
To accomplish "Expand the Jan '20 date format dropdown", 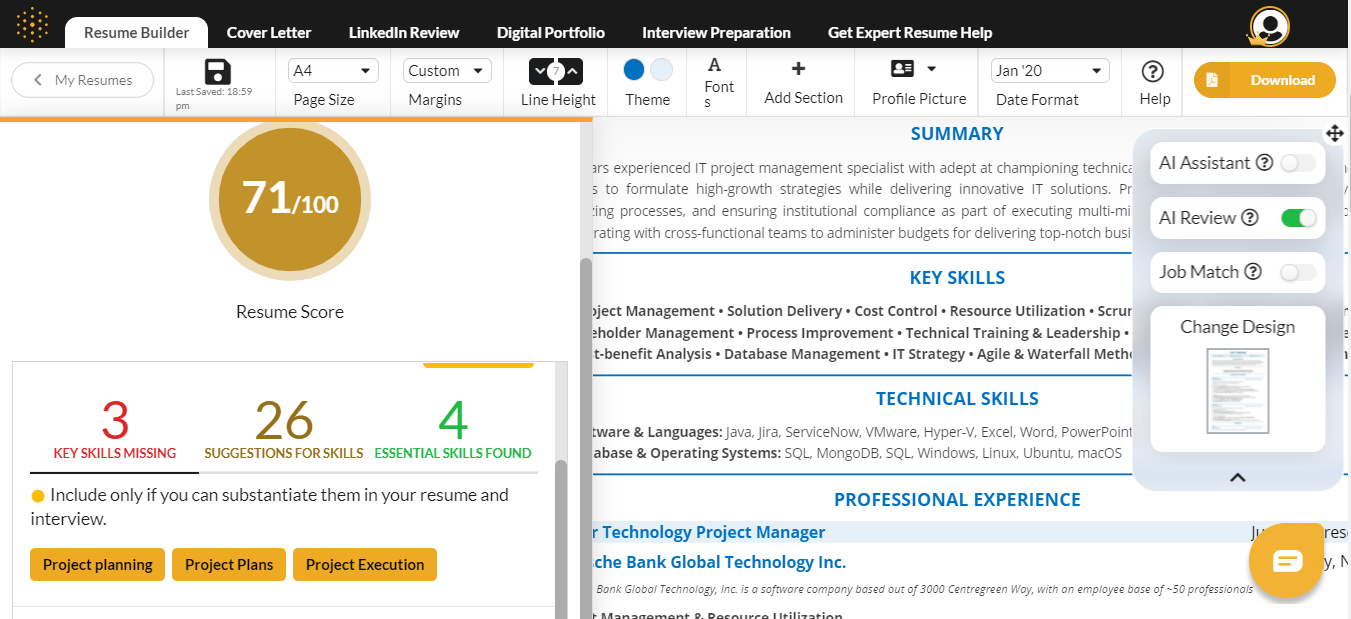I will click(x=1050, y=71).
